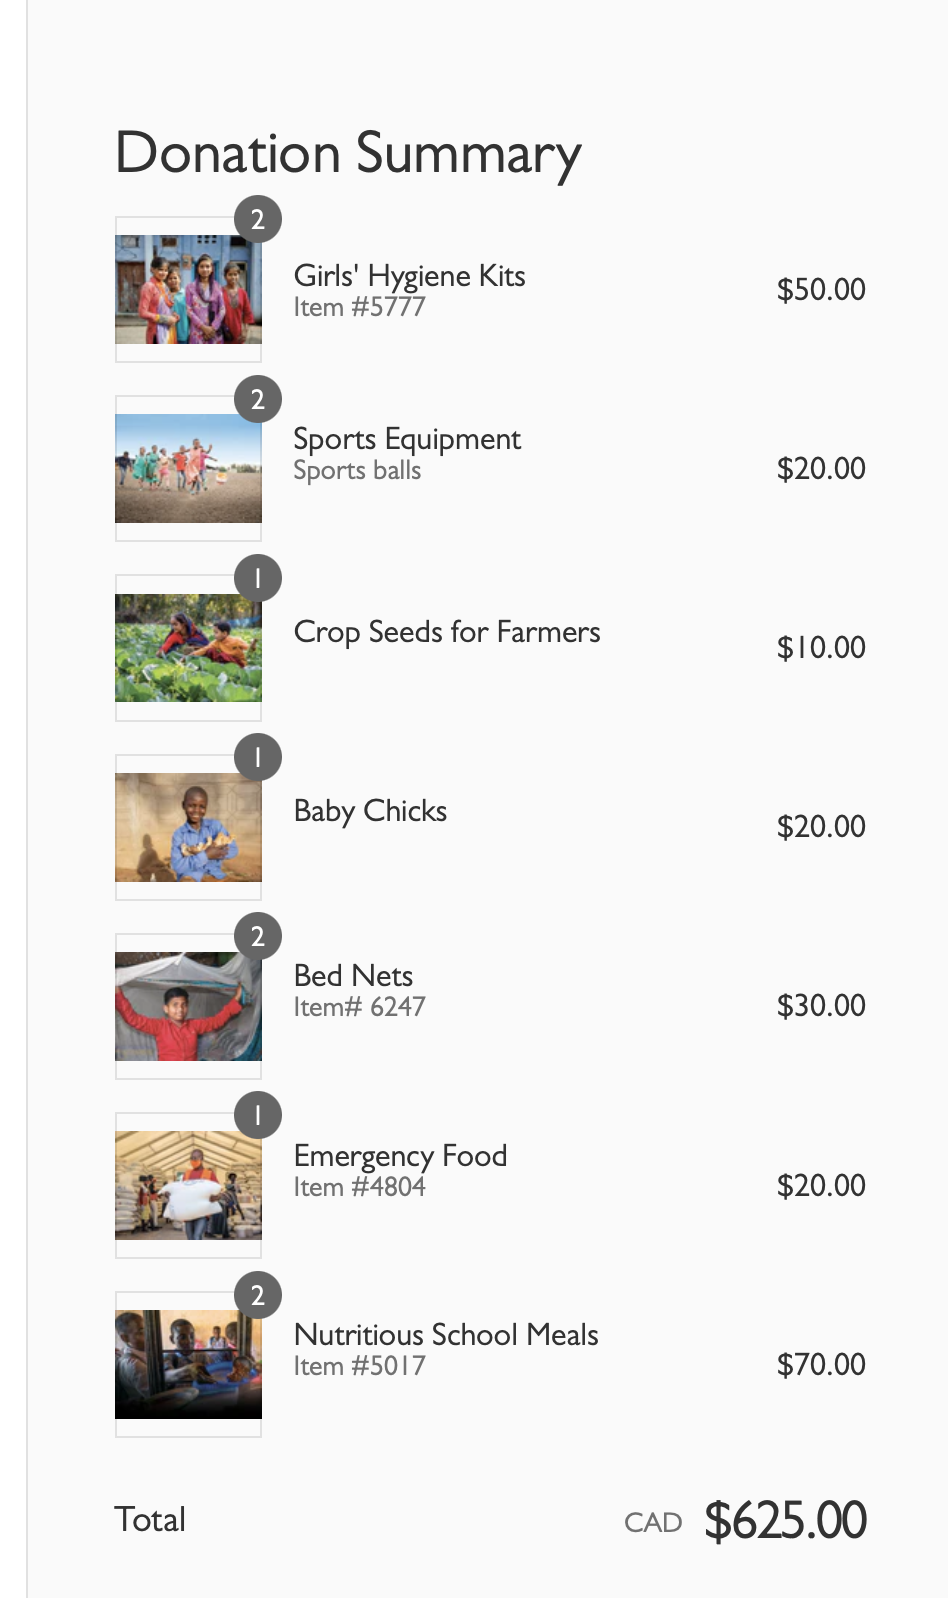Click quantity badge on Sports Equipment
This screenshot has height=1598, width=948.
click(x=258, y=399)
